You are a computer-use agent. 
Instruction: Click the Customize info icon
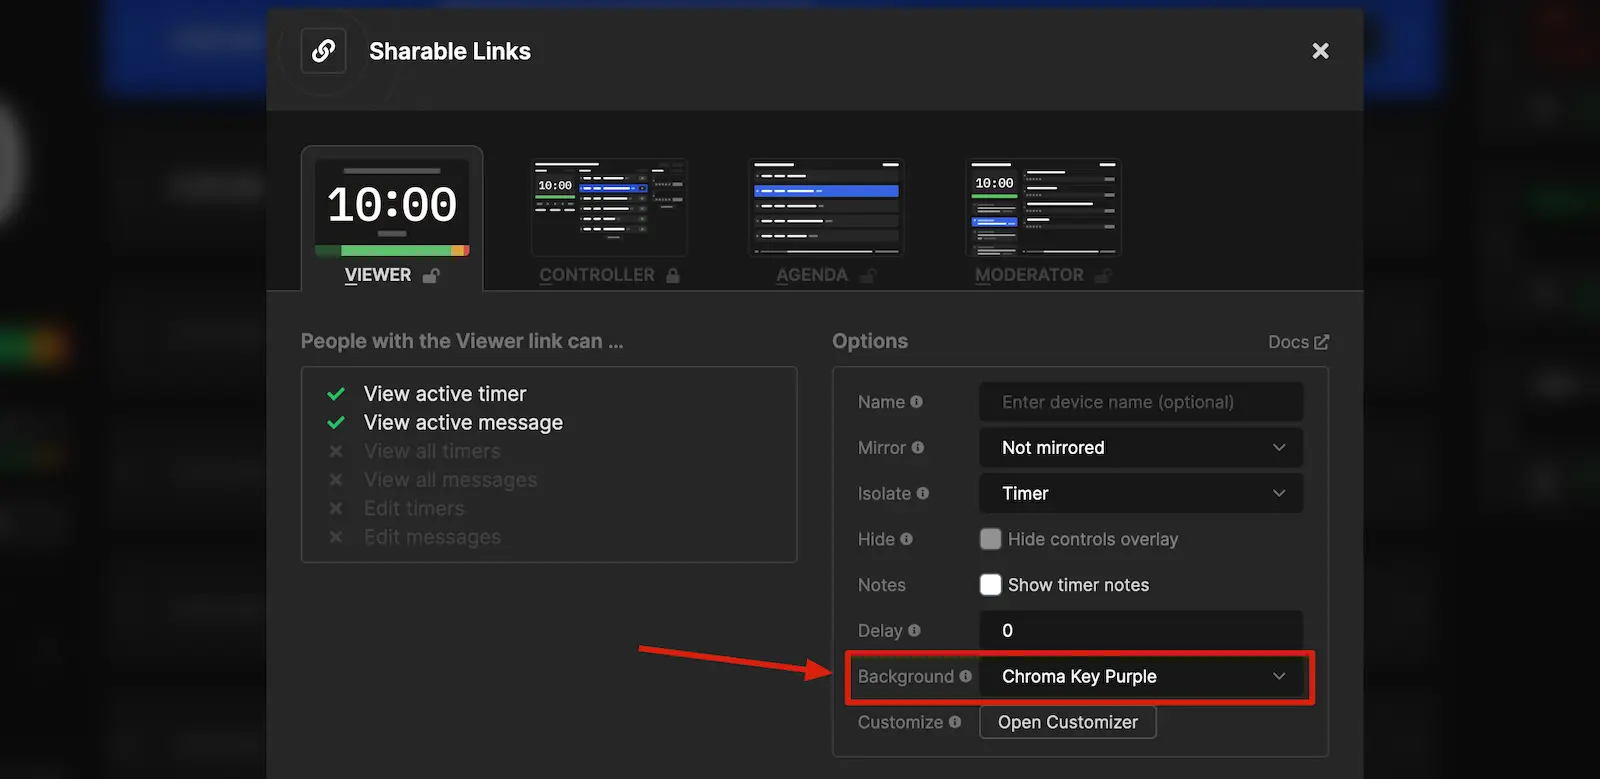point(955,722)
